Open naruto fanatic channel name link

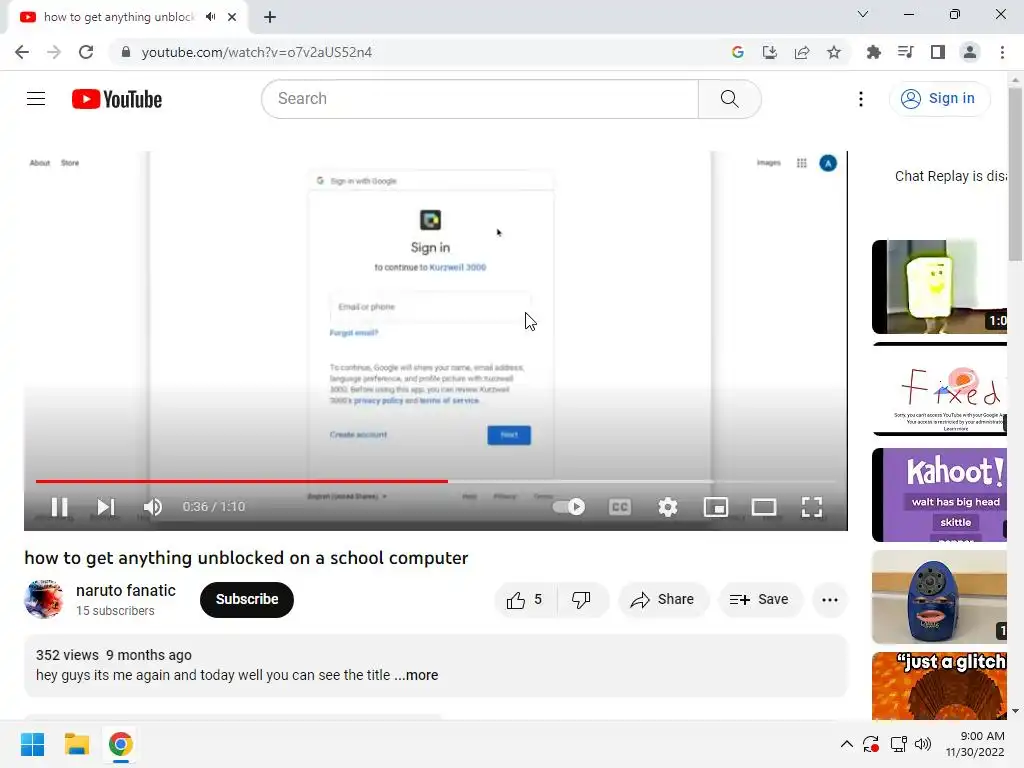coord(125,590)
